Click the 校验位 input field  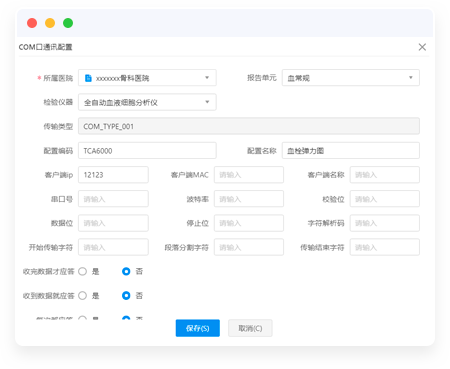[x=385, y=199]
